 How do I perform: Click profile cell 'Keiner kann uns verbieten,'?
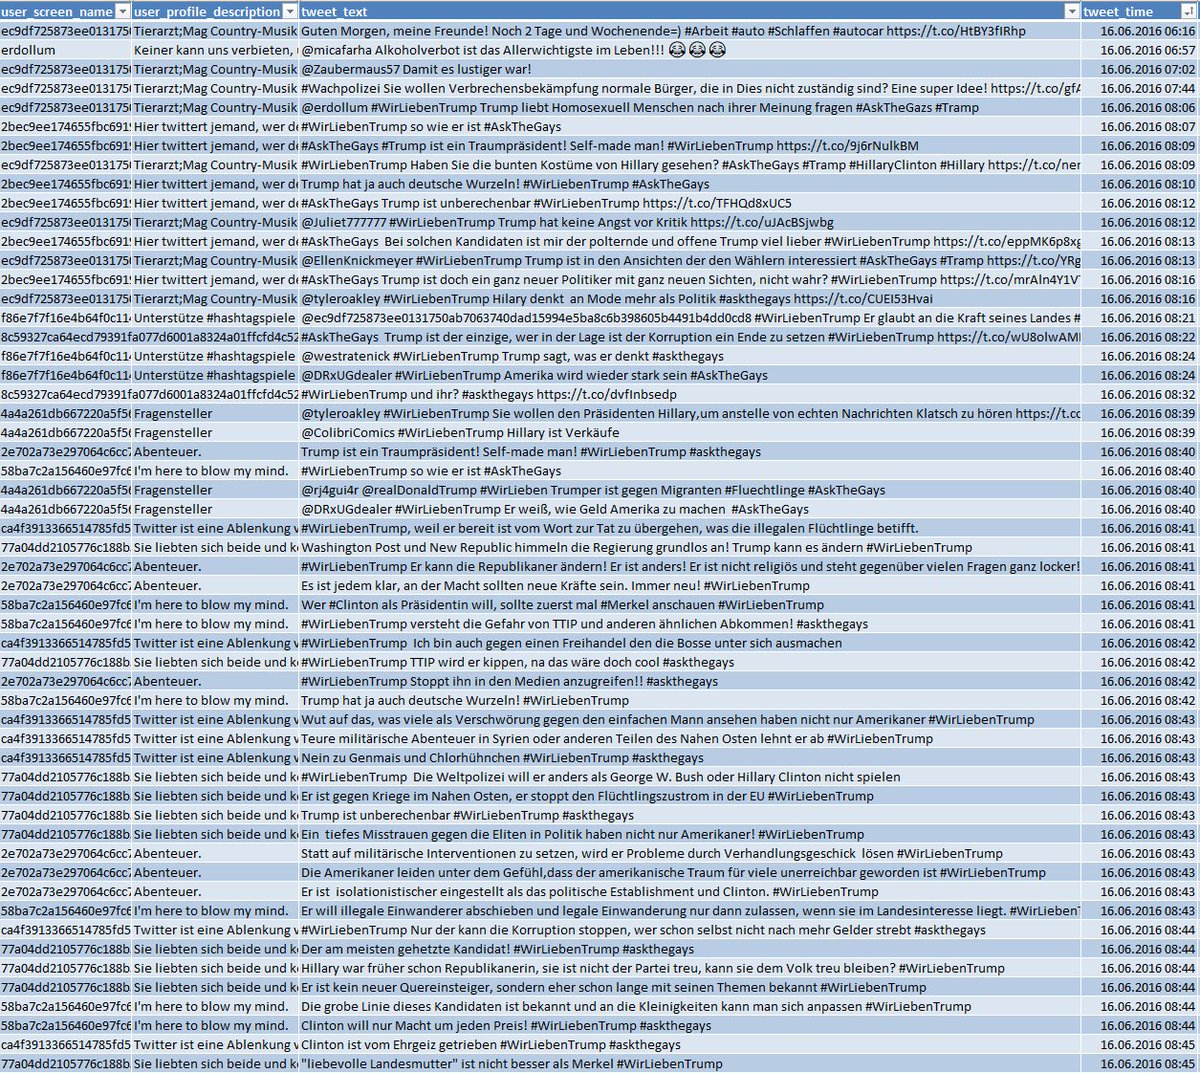(215, 50)
